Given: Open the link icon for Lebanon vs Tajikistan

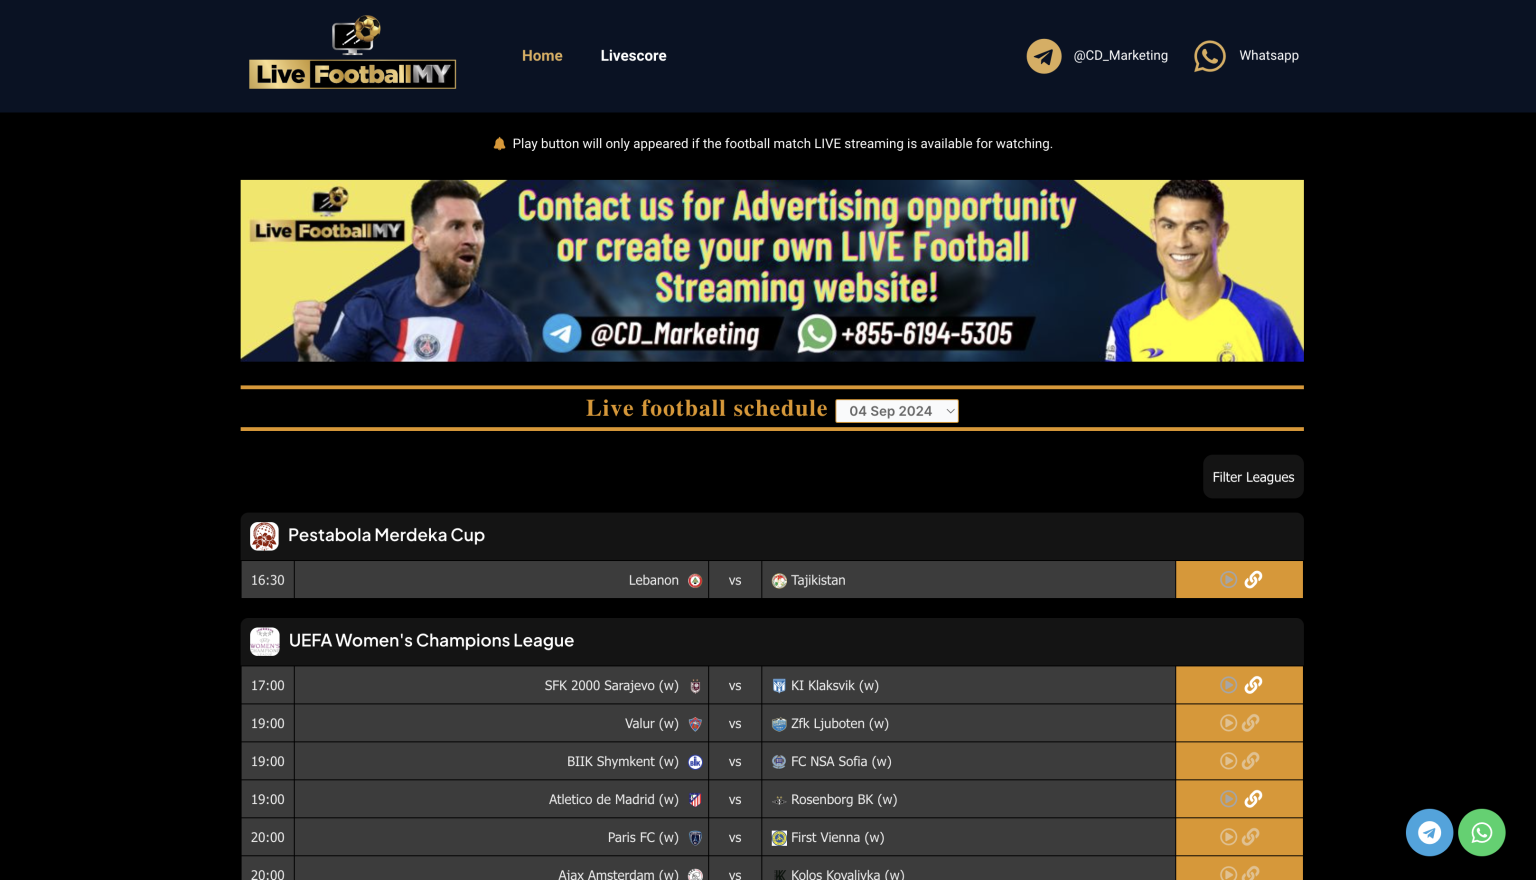Looking at the screenshot, I should (1253, 580).
